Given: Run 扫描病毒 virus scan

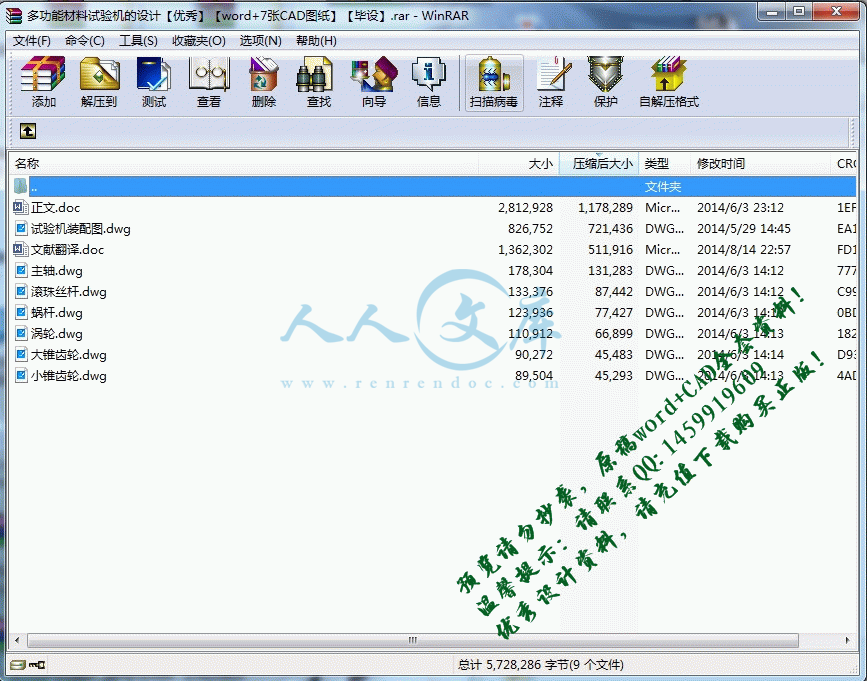Looking at the screenshot, I should 494,82.
